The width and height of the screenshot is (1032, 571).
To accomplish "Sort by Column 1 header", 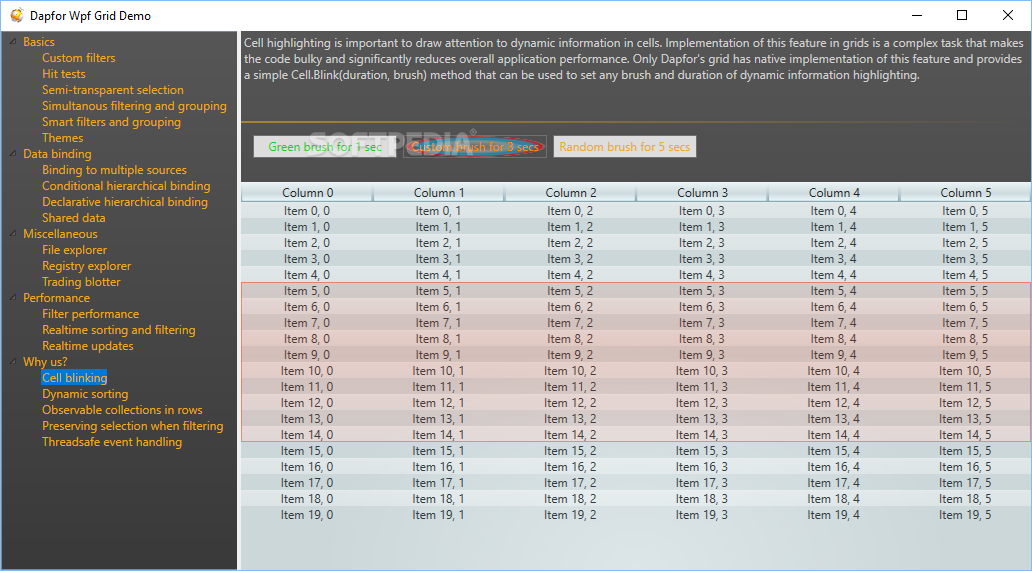I will point(439,193).
